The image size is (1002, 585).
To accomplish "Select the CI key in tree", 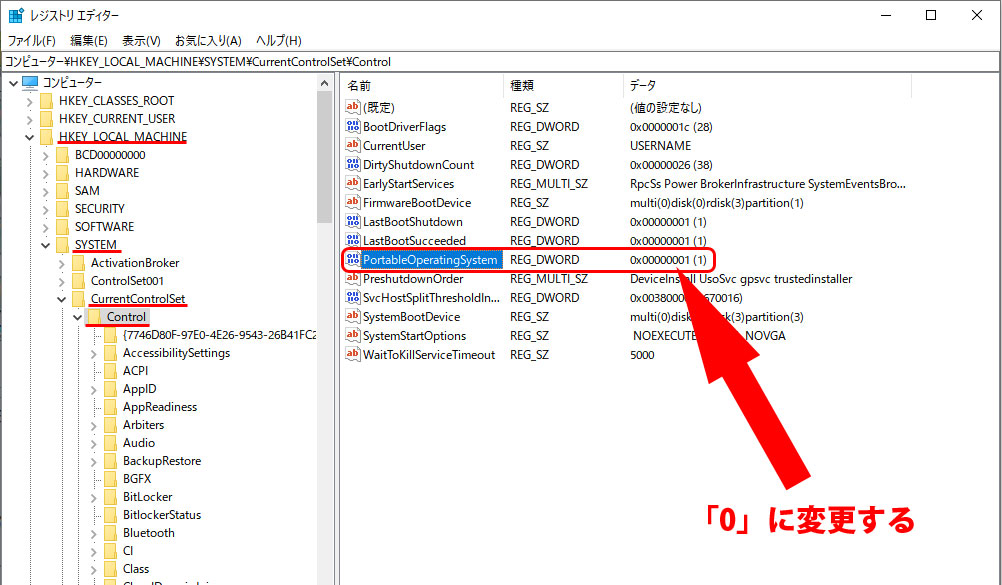I will [x=128, y=550].
